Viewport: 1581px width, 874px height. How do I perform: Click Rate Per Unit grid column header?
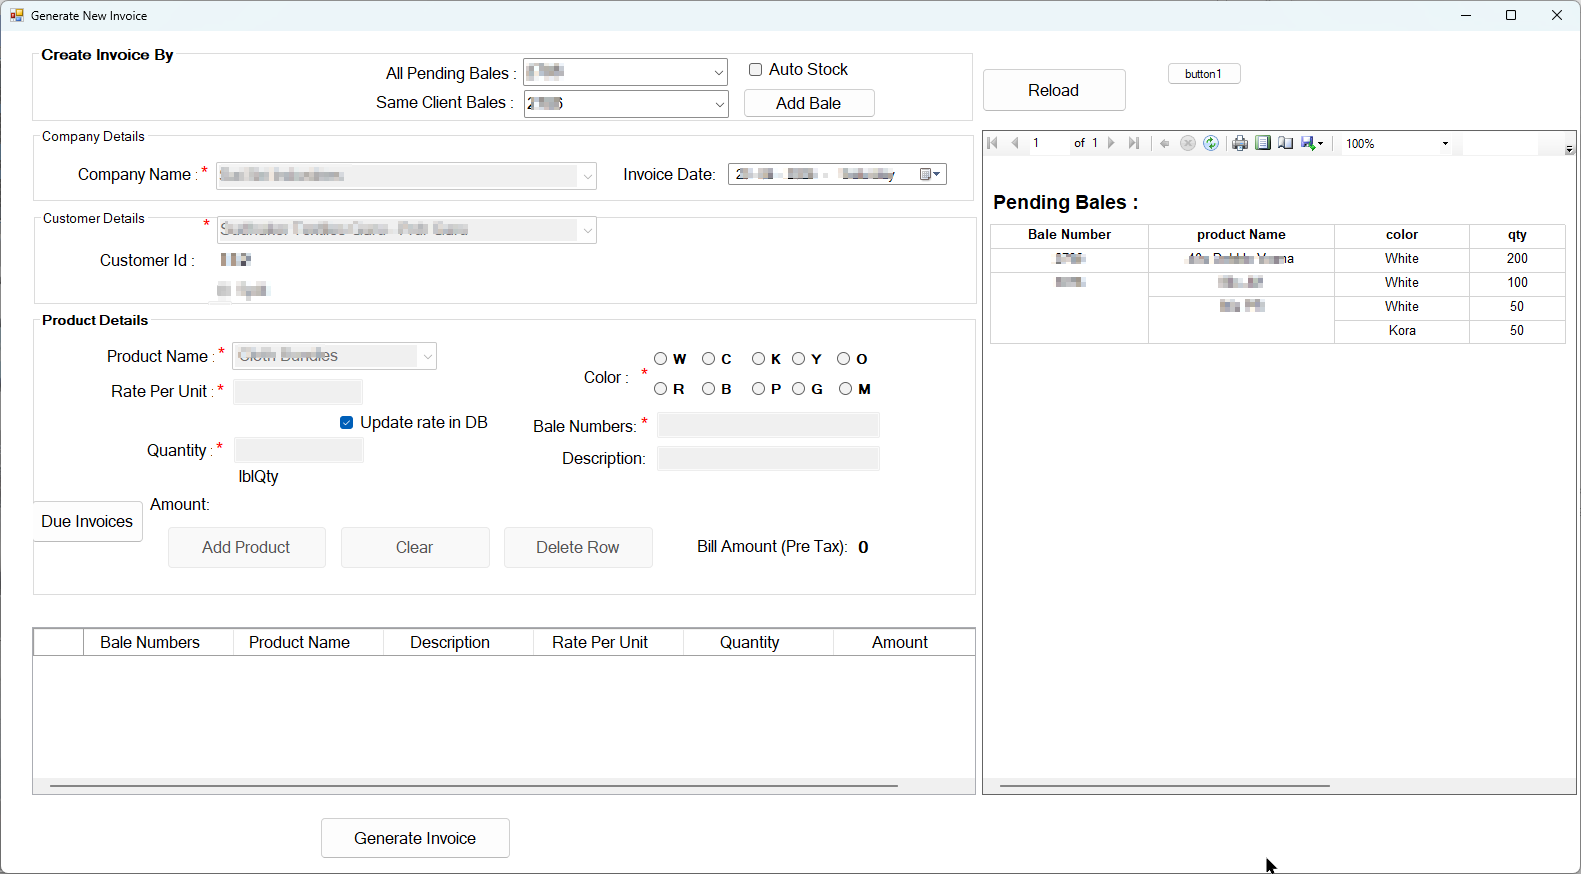(609, 642)
